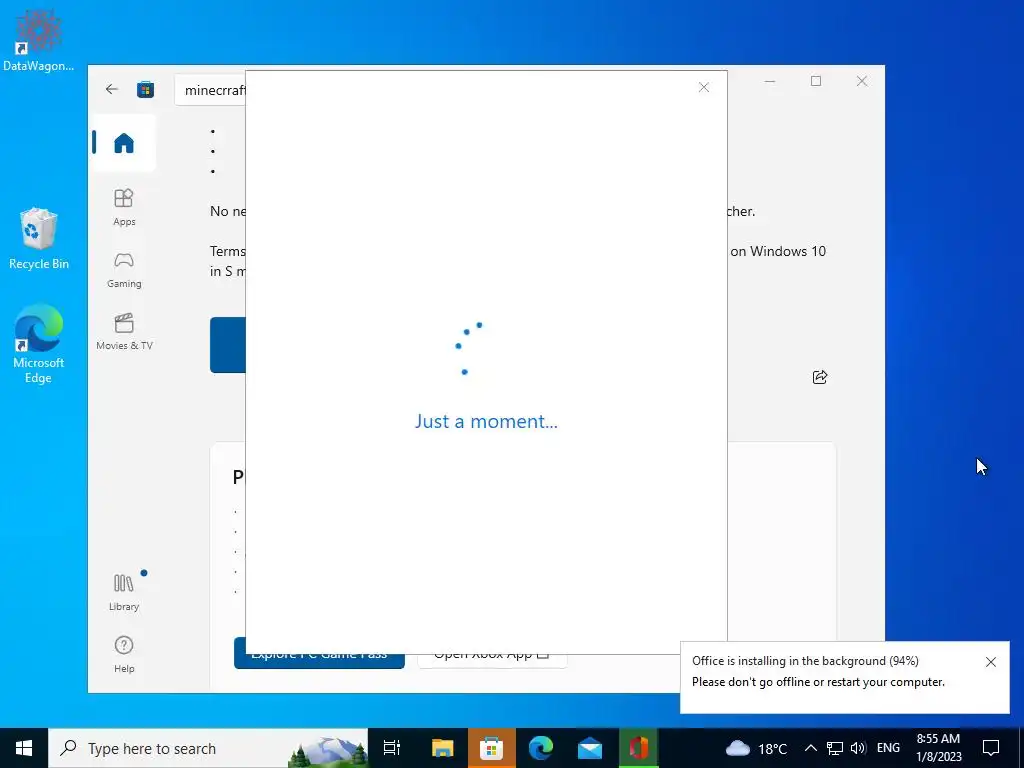Viewport: 1024px width, 768px height.
Task: Click the share icon on the app page
Action: 820,377
